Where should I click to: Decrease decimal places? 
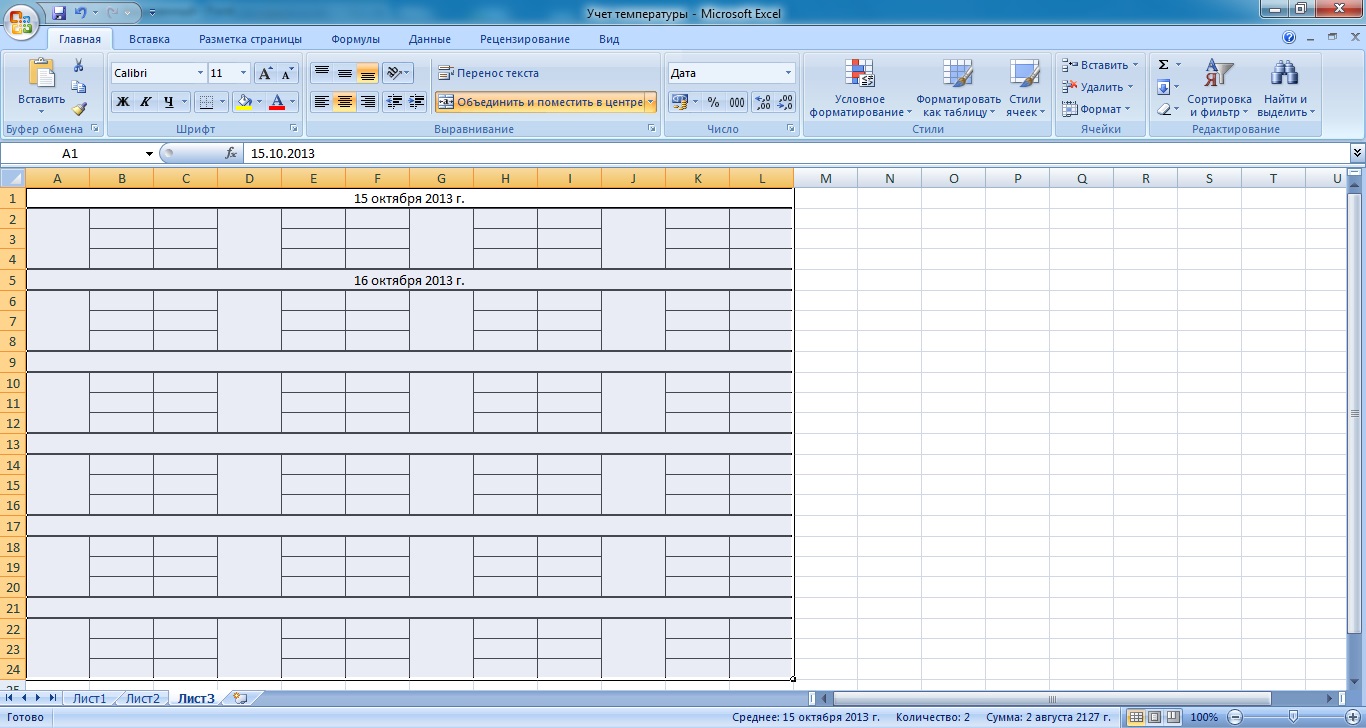[785, 101]
